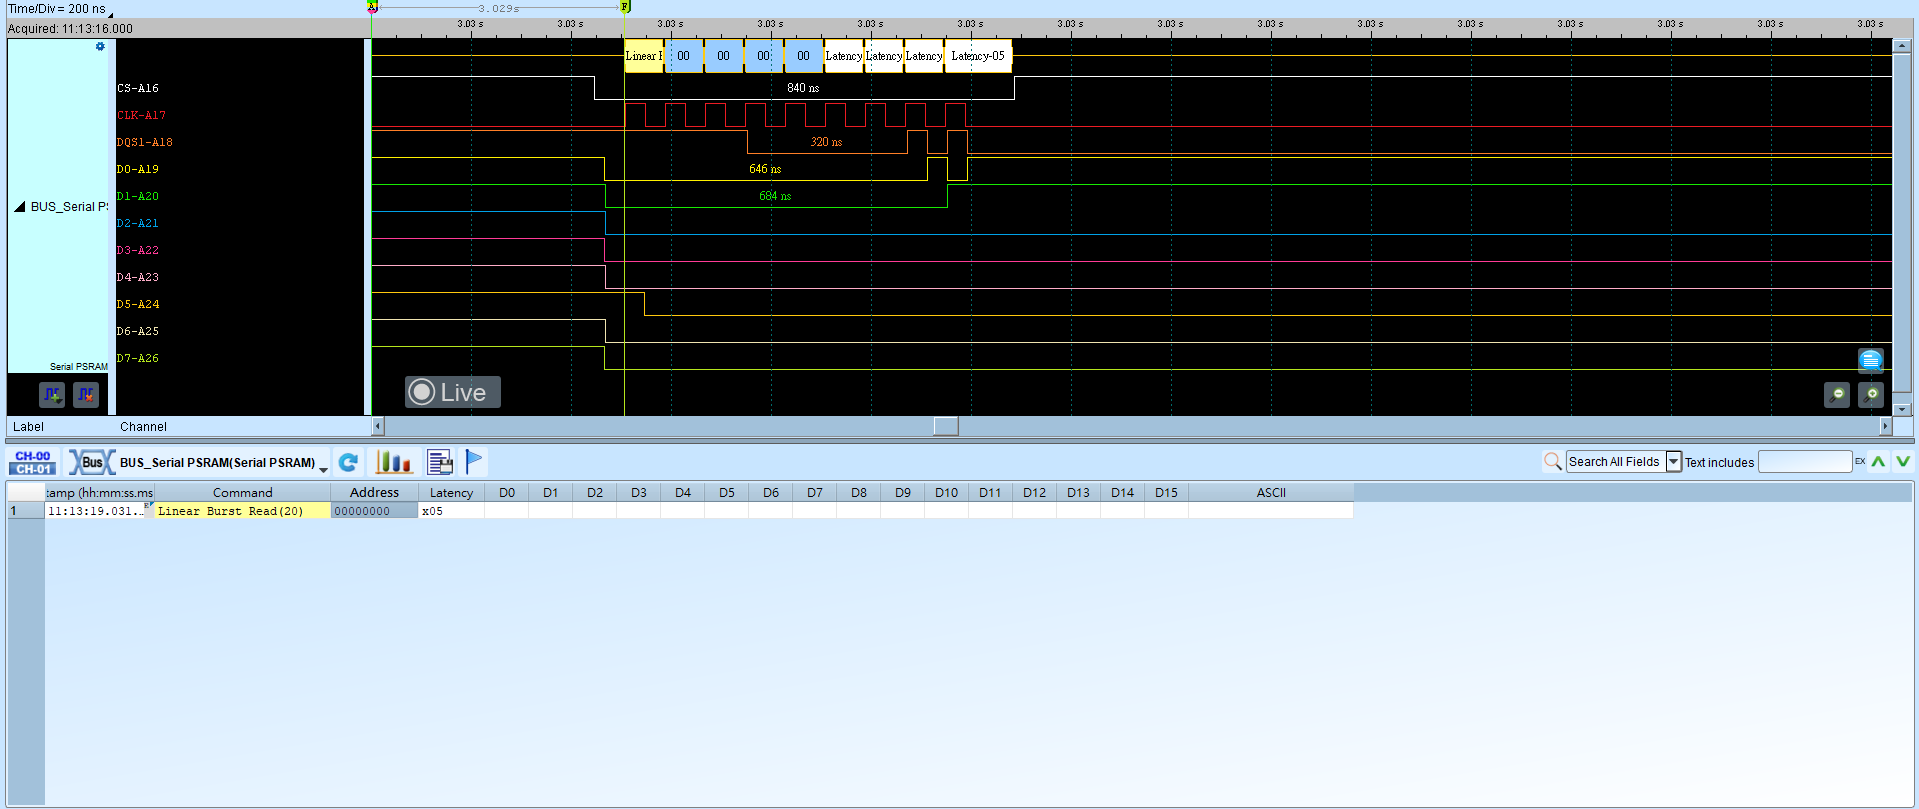Click the F cursor flag on the ruler

pyautogui.click(x=625, y=7)
